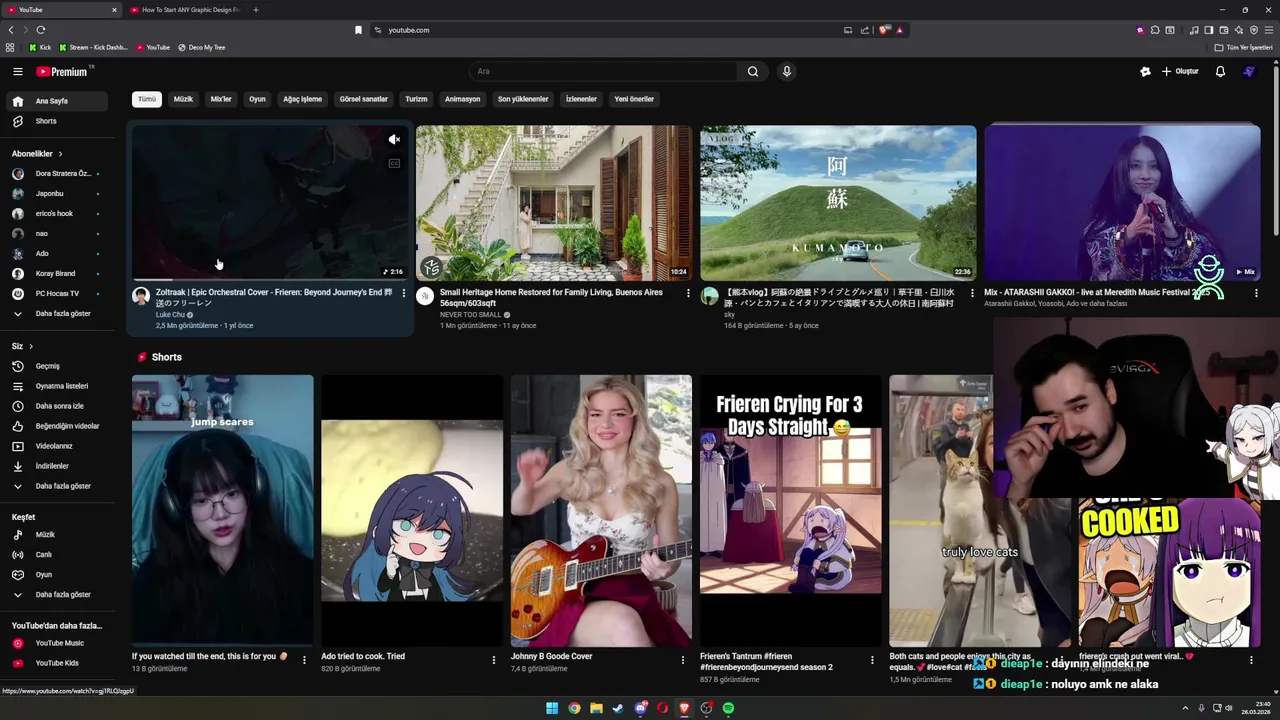The image size is (1280, 720).
Task: Click the Frieren video preview progress bar
Action: click(270, 280)
